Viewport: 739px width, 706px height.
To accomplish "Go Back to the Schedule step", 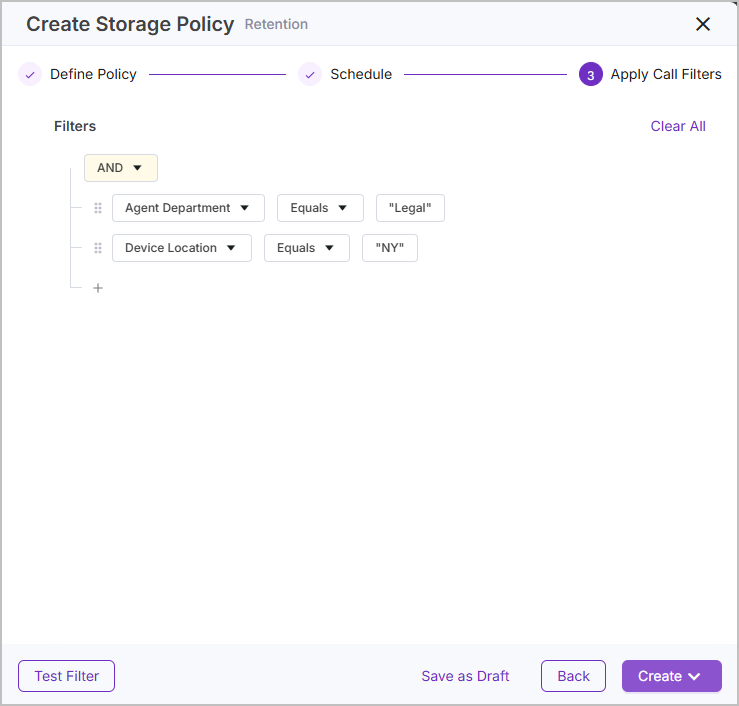I will click(573, 676).
